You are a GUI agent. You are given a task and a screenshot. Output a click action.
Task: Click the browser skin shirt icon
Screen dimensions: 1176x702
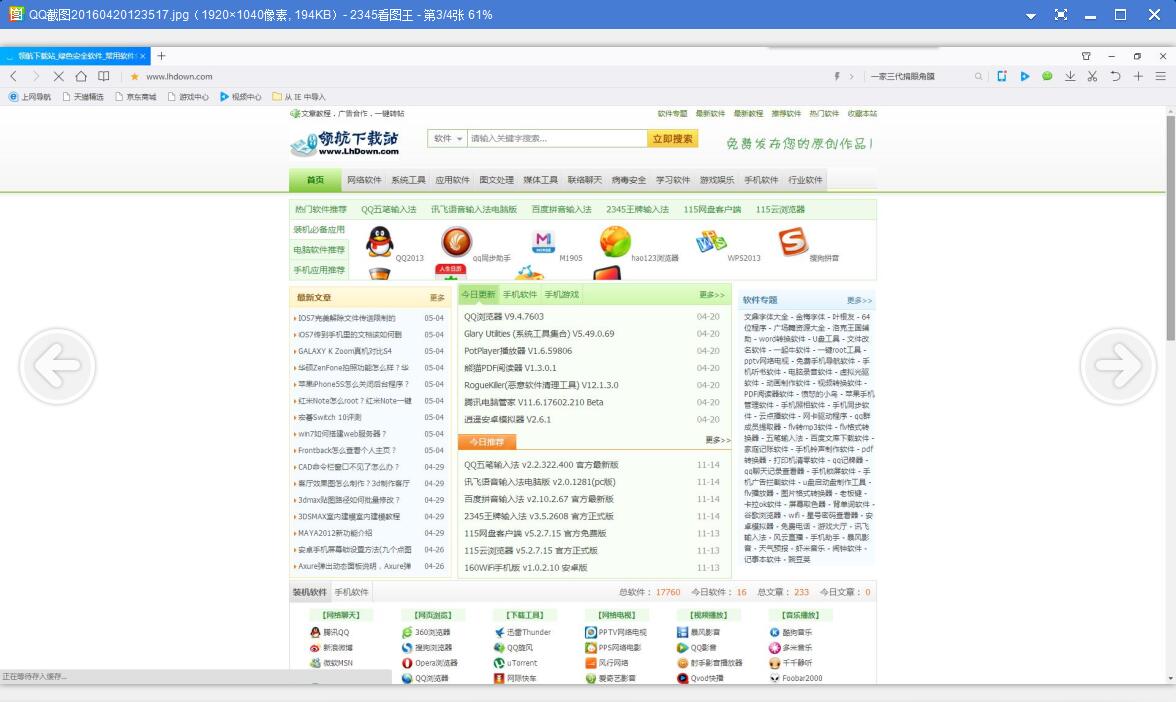click(x=1086, y=56)
